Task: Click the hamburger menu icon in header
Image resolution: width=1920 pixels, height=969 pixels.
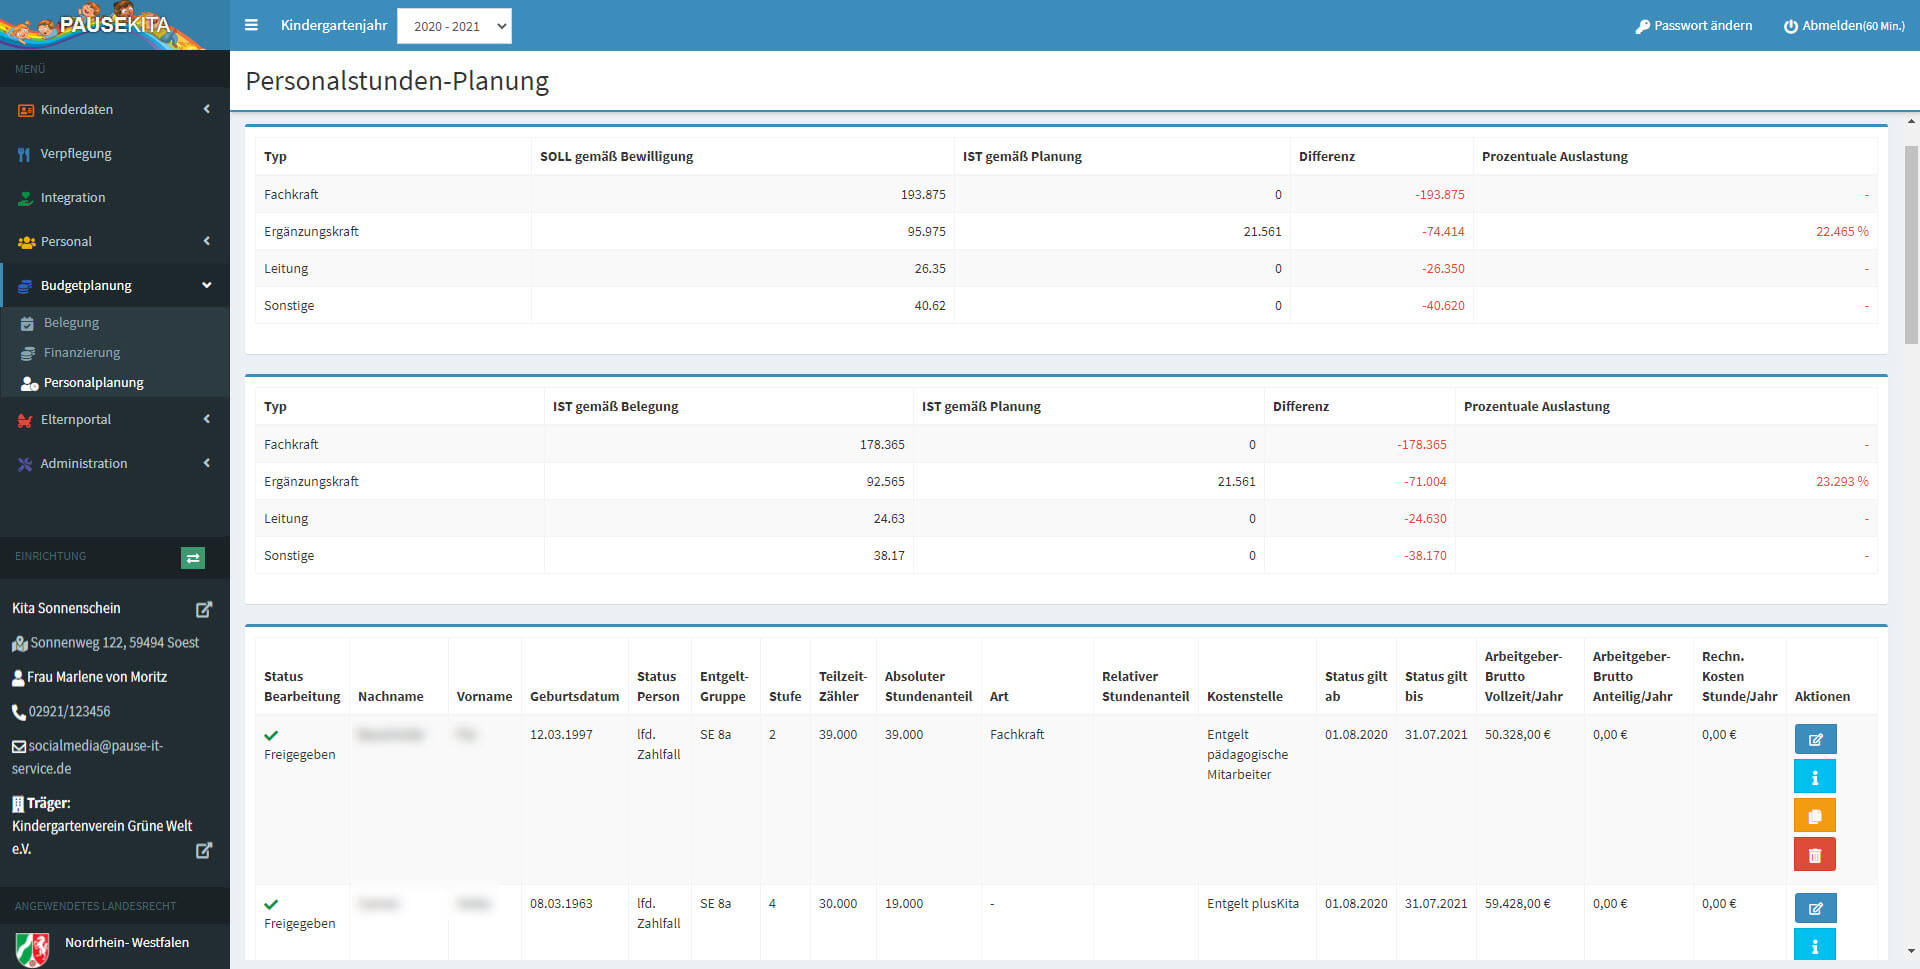Action: [251, 25]
